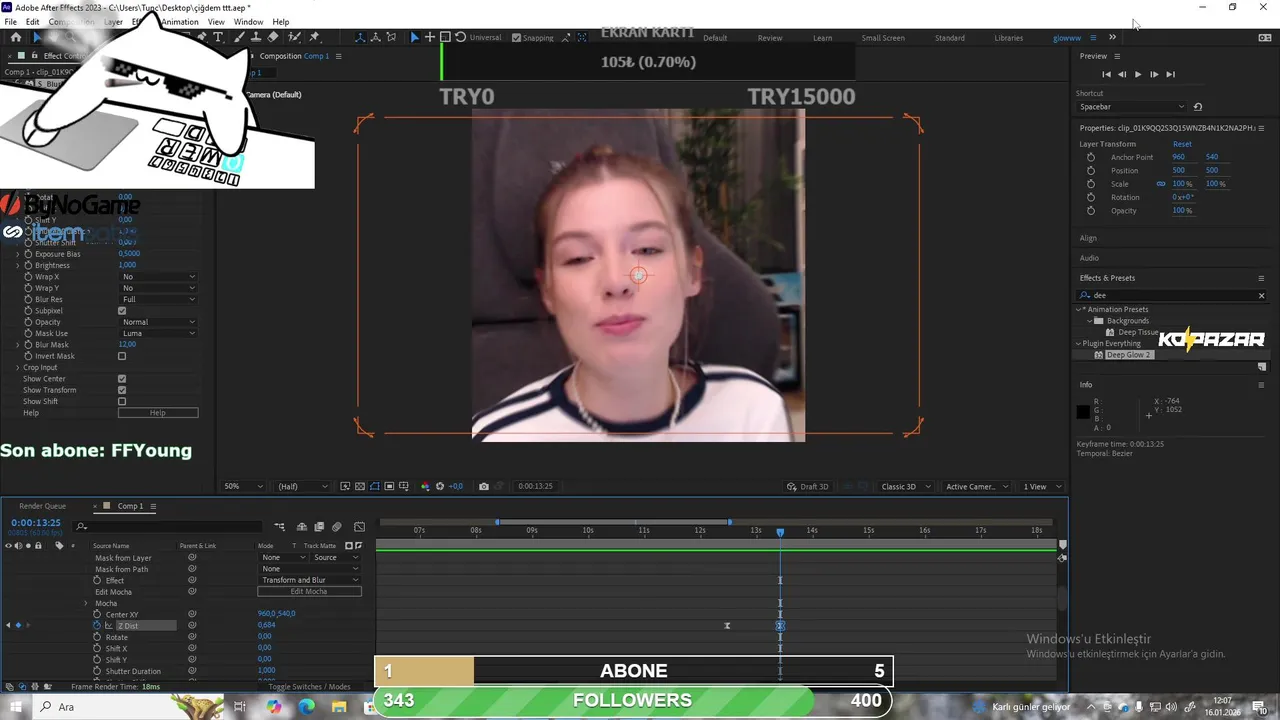Click the Z Dist stopwatch in timeline
This screenshot has width=1280, height=720.
click(97, 625)
